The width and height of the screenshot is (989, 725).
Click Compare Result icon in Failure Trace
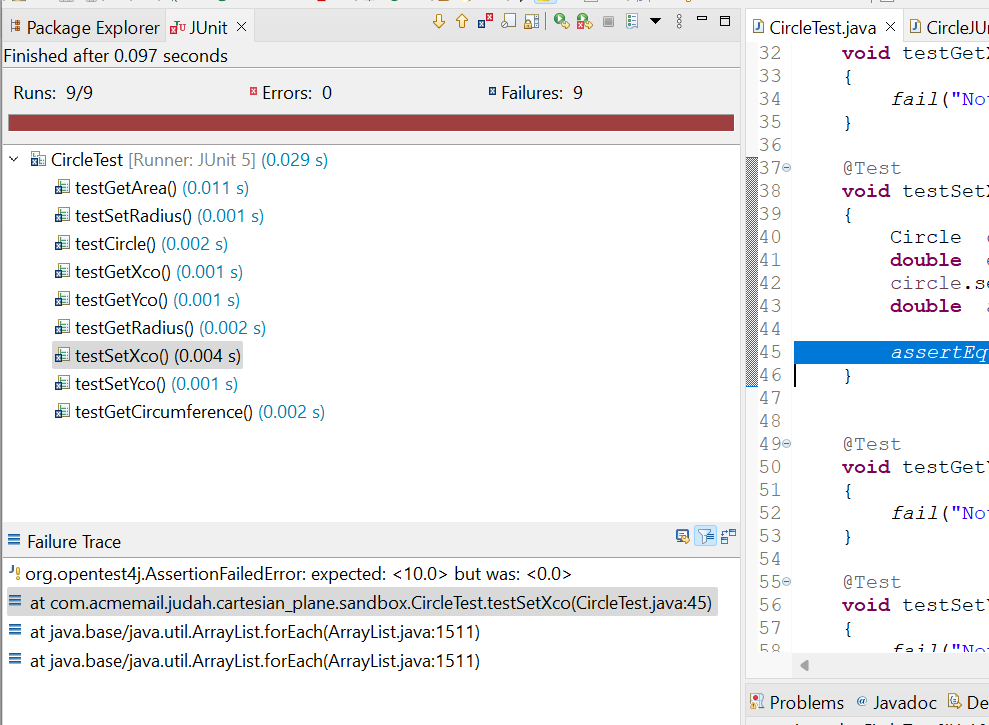click(728, 536)
